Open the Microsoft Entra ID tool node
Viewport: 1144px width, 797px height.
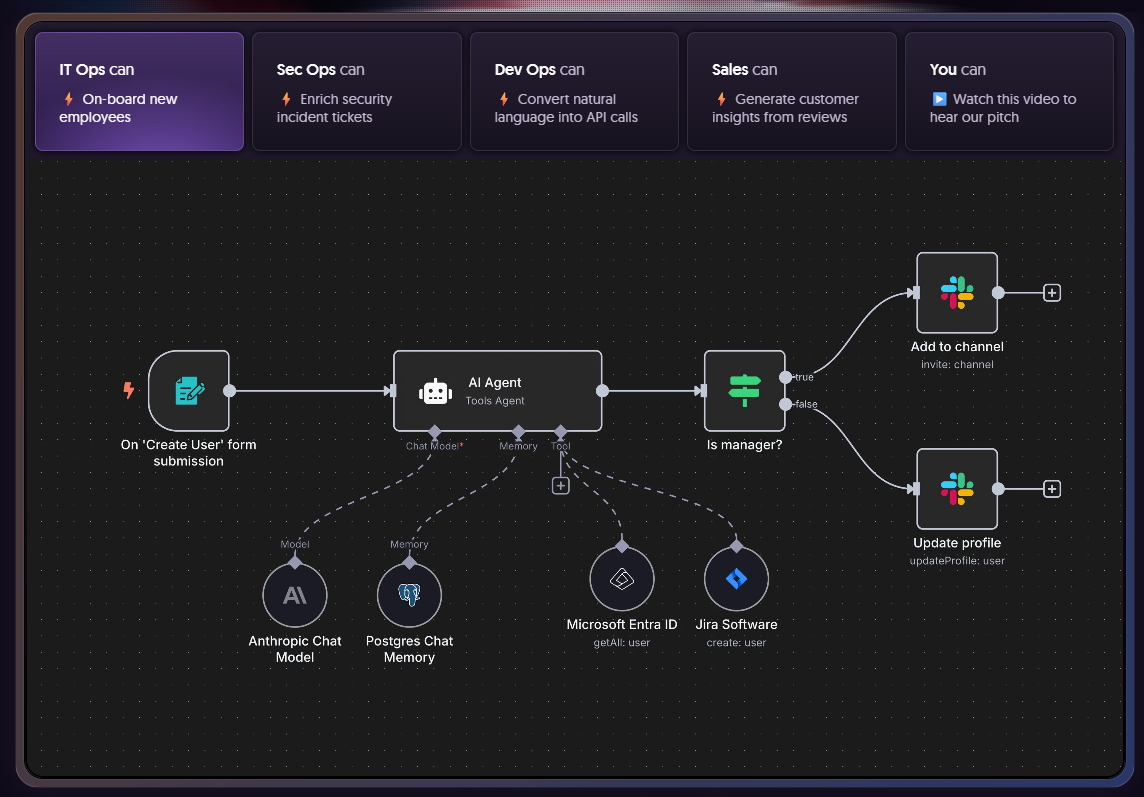[x=621, y=579]
